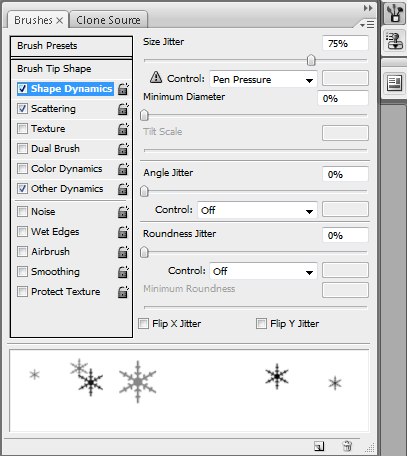Enable the Texture checkbox
Screen dimensions: 407x456
pyautogui.click(x=22, y=129)
